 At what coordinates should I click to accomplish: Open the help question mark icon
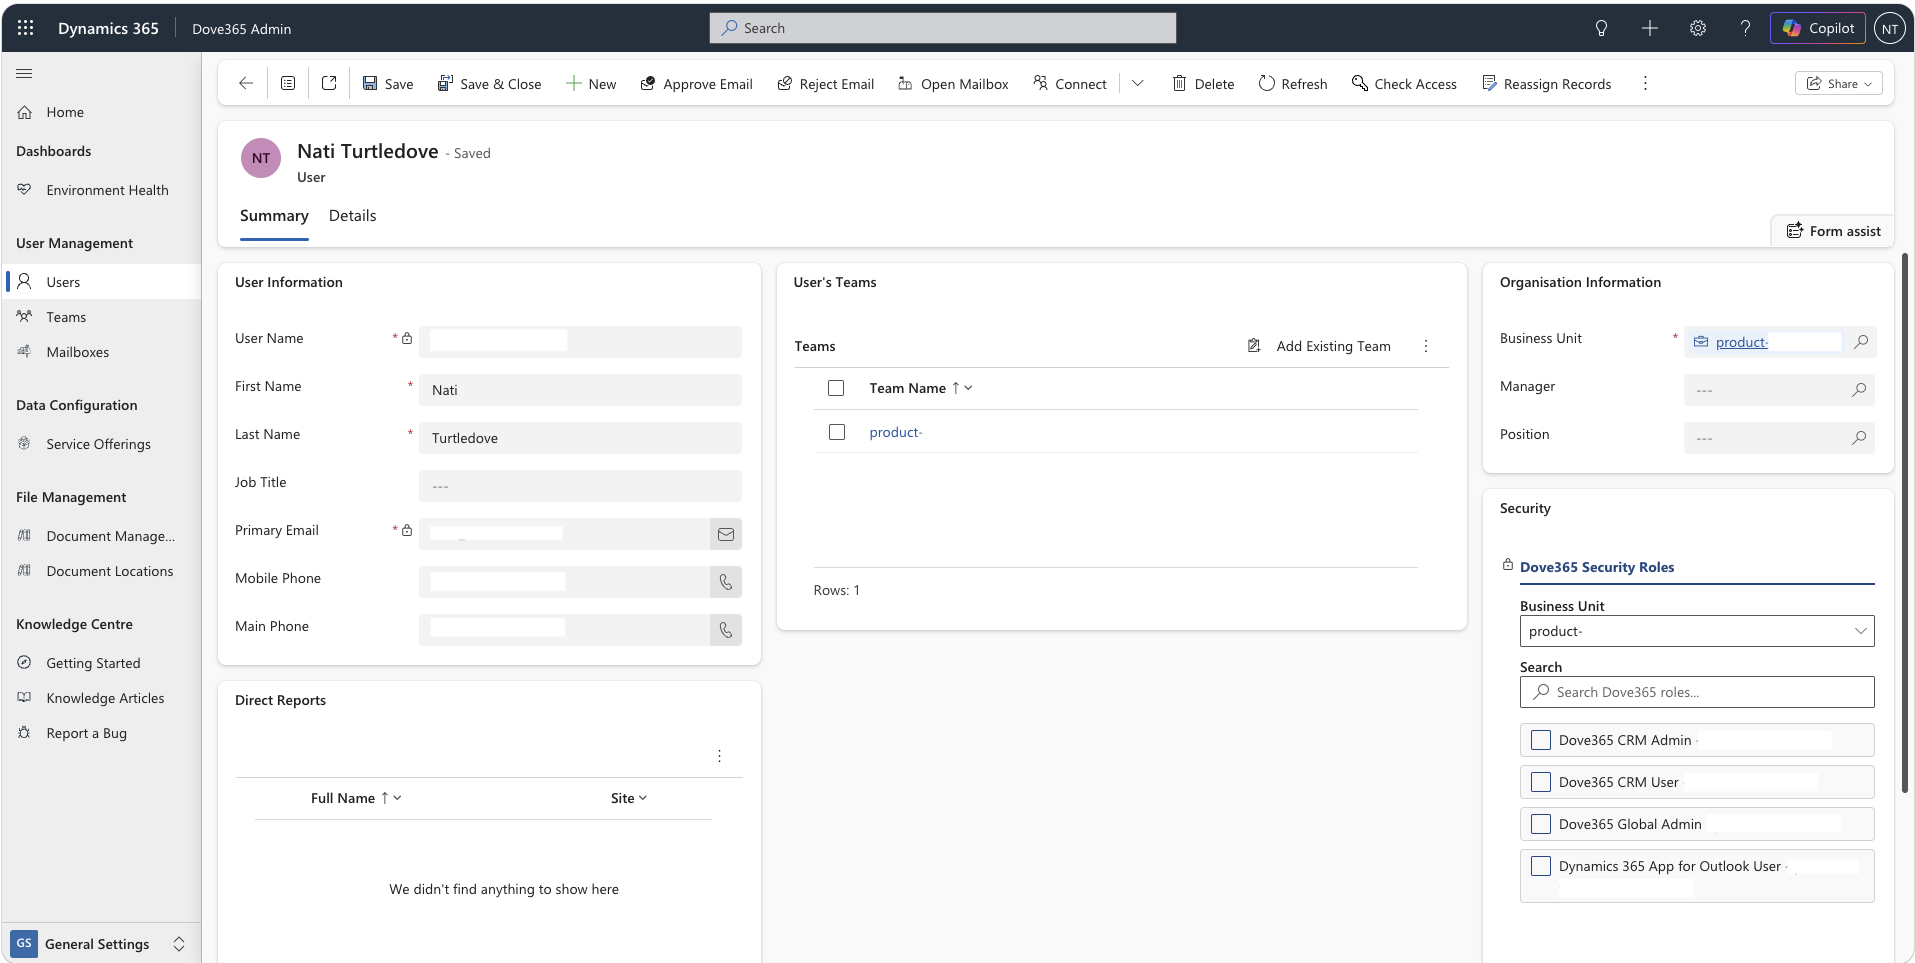(1745, 28)
